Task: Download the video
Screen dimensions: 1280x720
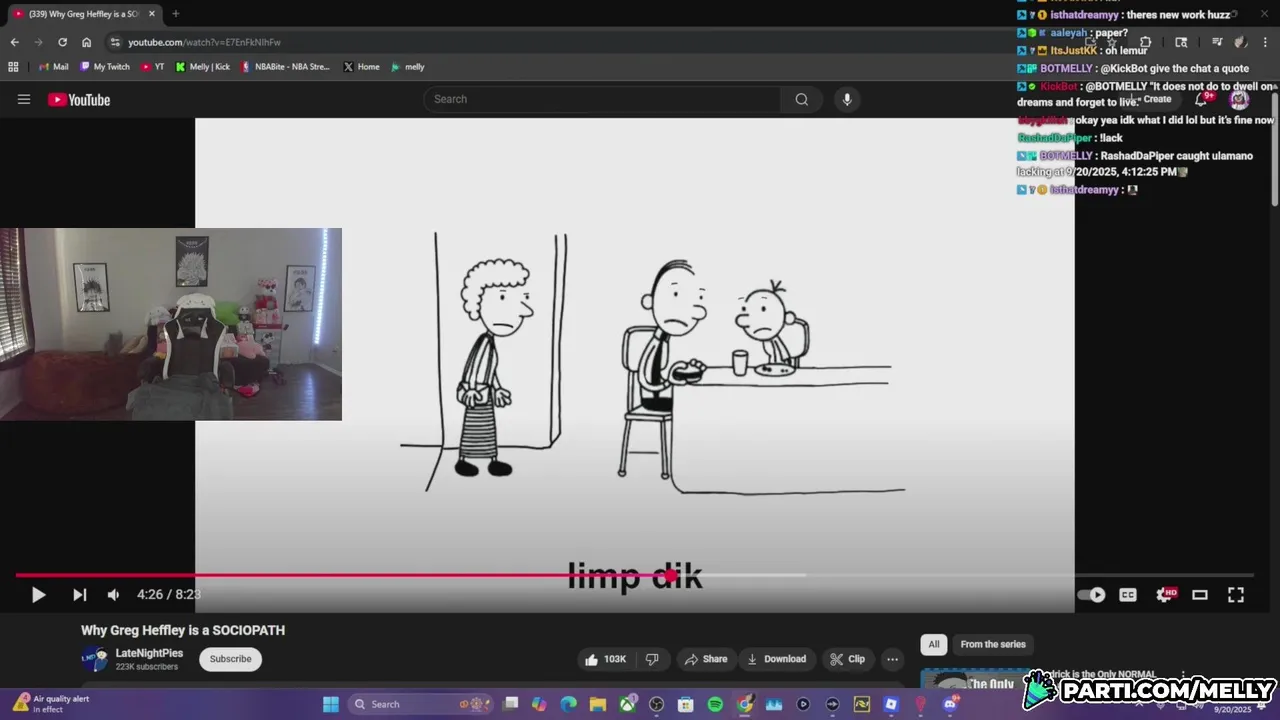Action: click(777, 659)
